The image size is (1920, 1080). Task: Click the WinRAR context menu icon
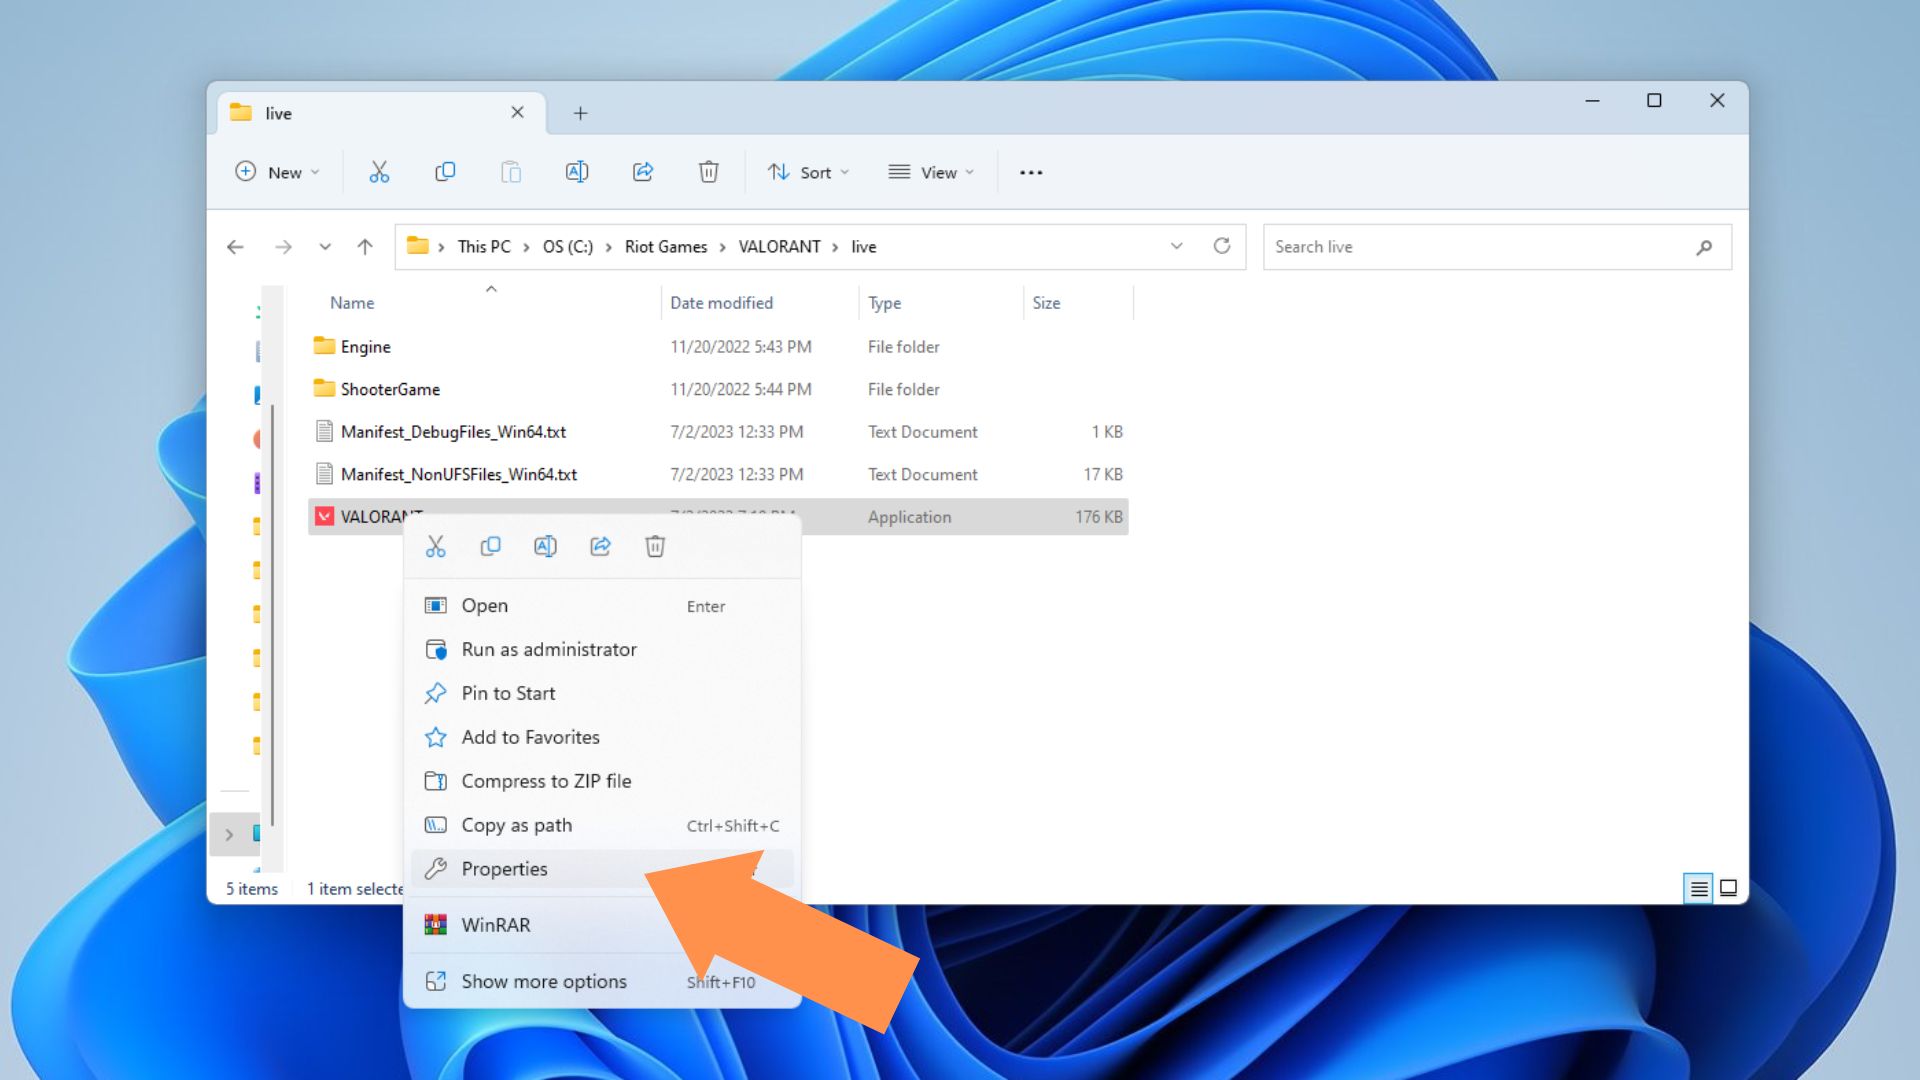click(435, 924)
